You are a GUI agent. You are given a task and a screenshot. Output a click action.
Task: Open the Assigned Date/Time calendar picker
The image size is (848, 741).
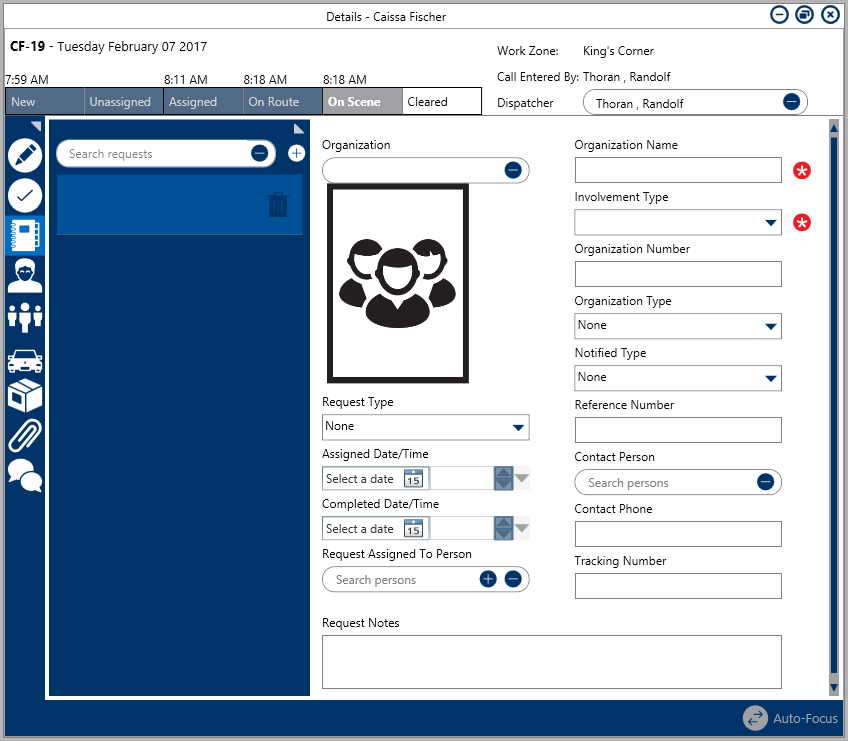point(413,479)
